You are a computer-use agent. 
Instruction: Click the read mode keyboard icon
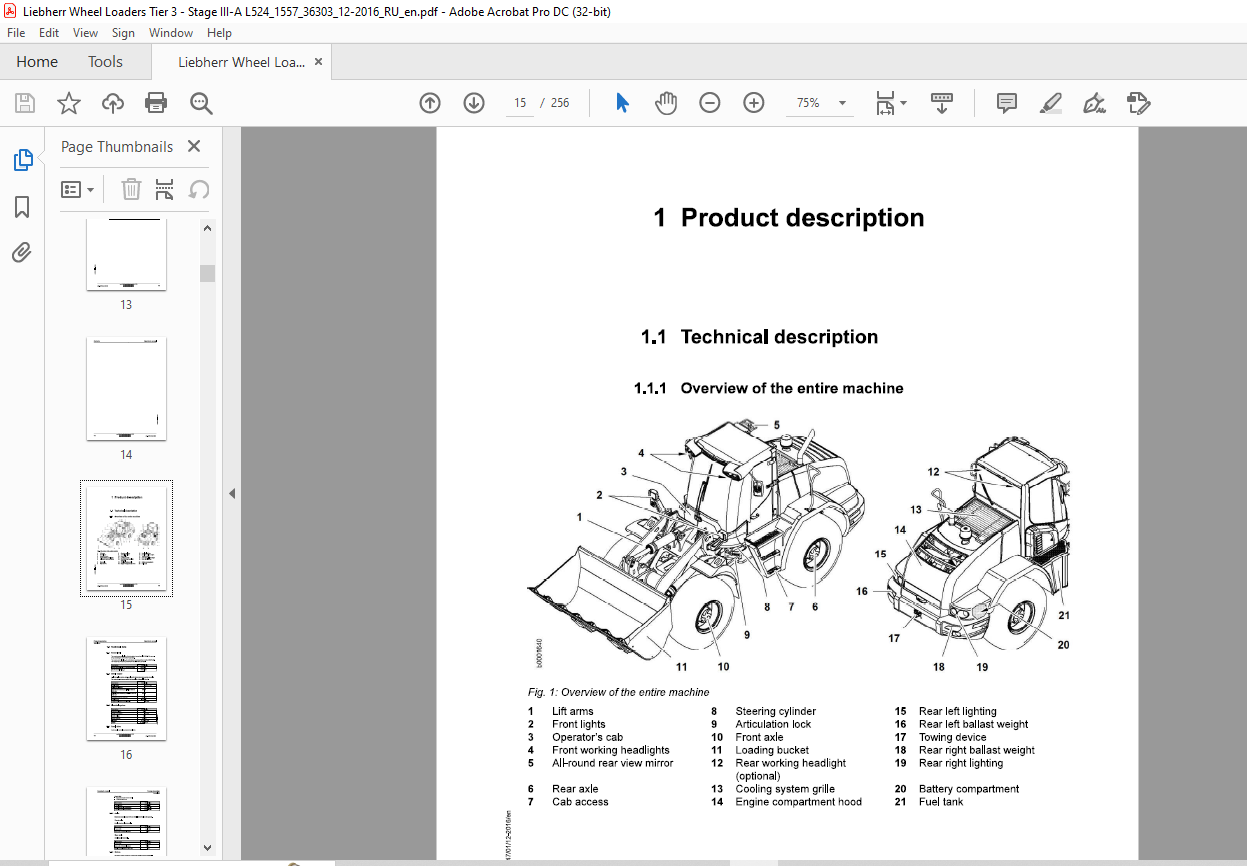coord(942,103)
